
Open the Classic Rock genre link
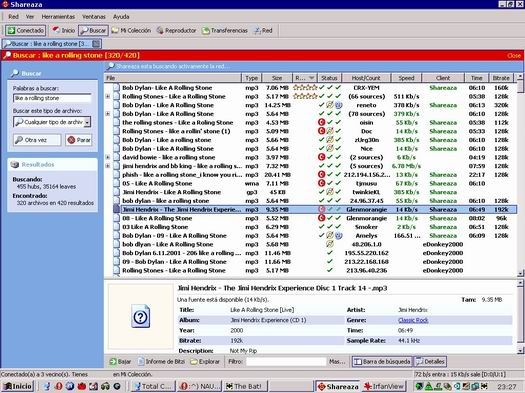click(x=413, y=320)
